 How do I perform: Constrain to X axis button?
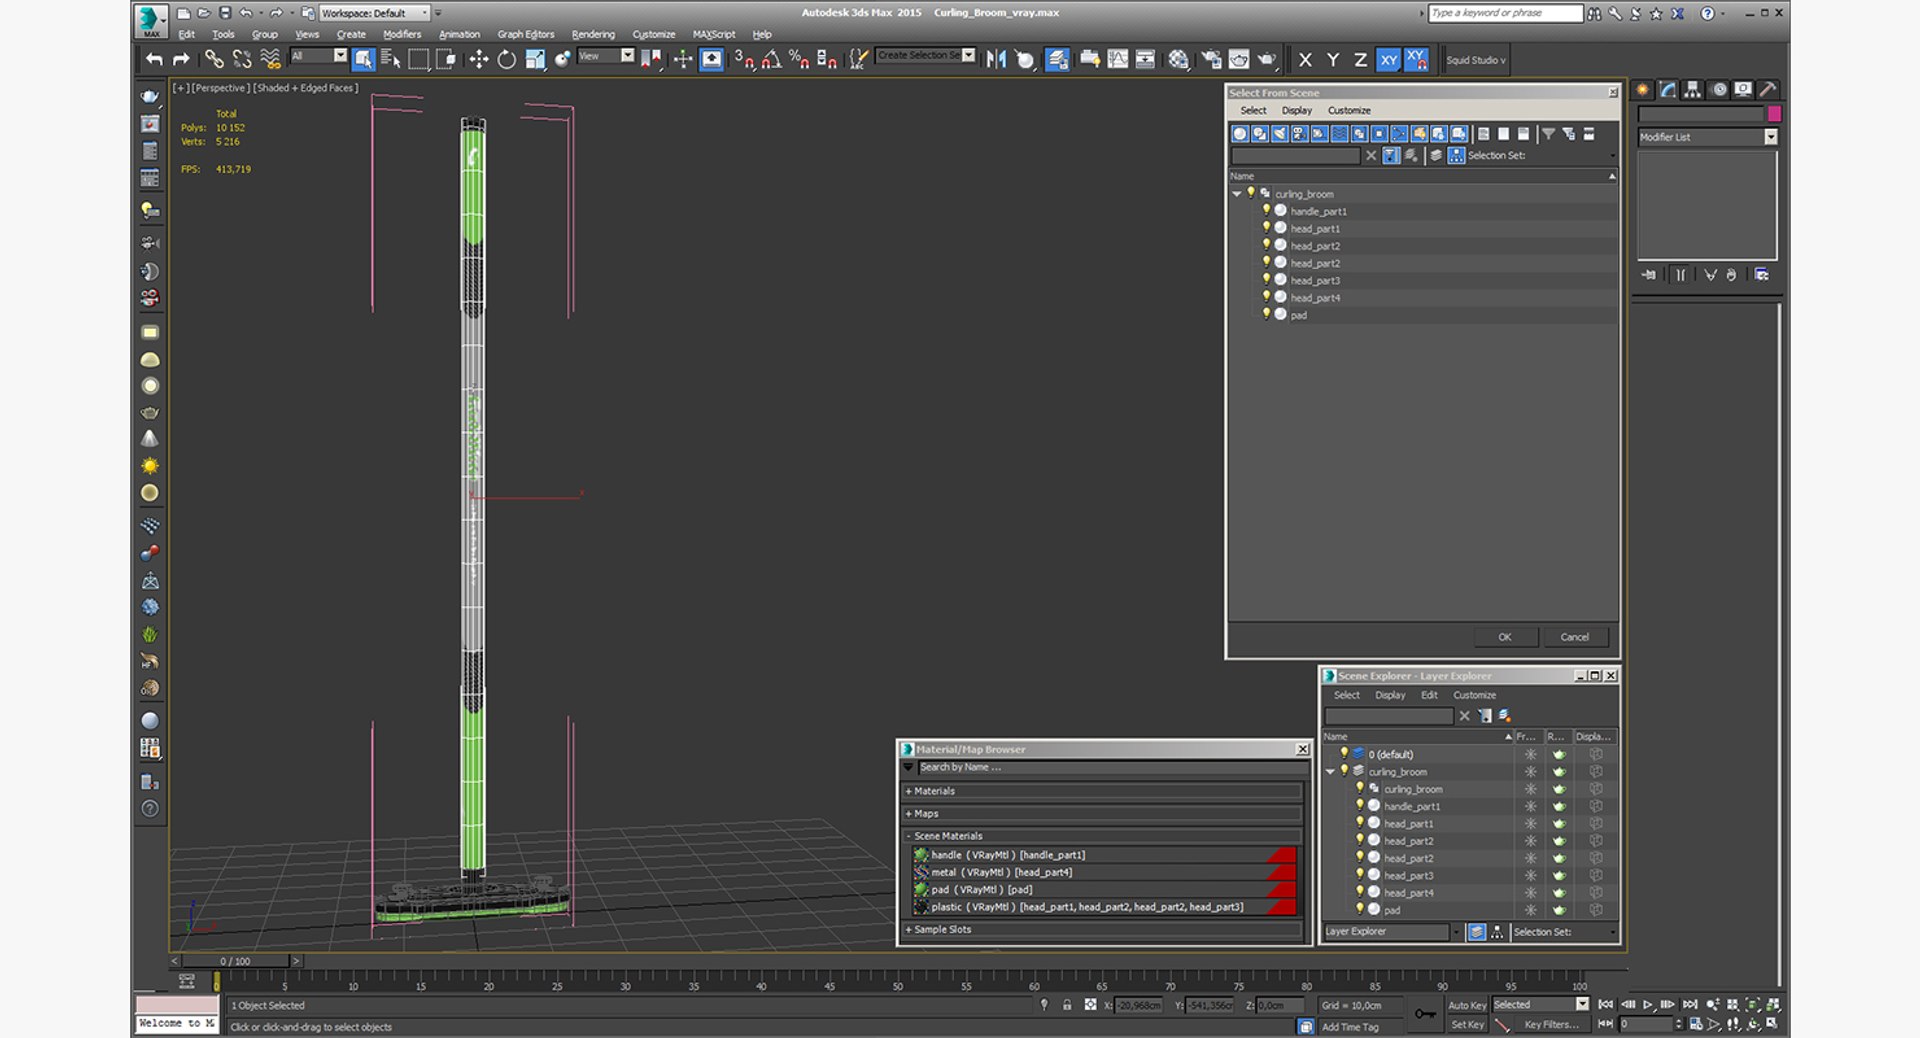pos(1305,60)
